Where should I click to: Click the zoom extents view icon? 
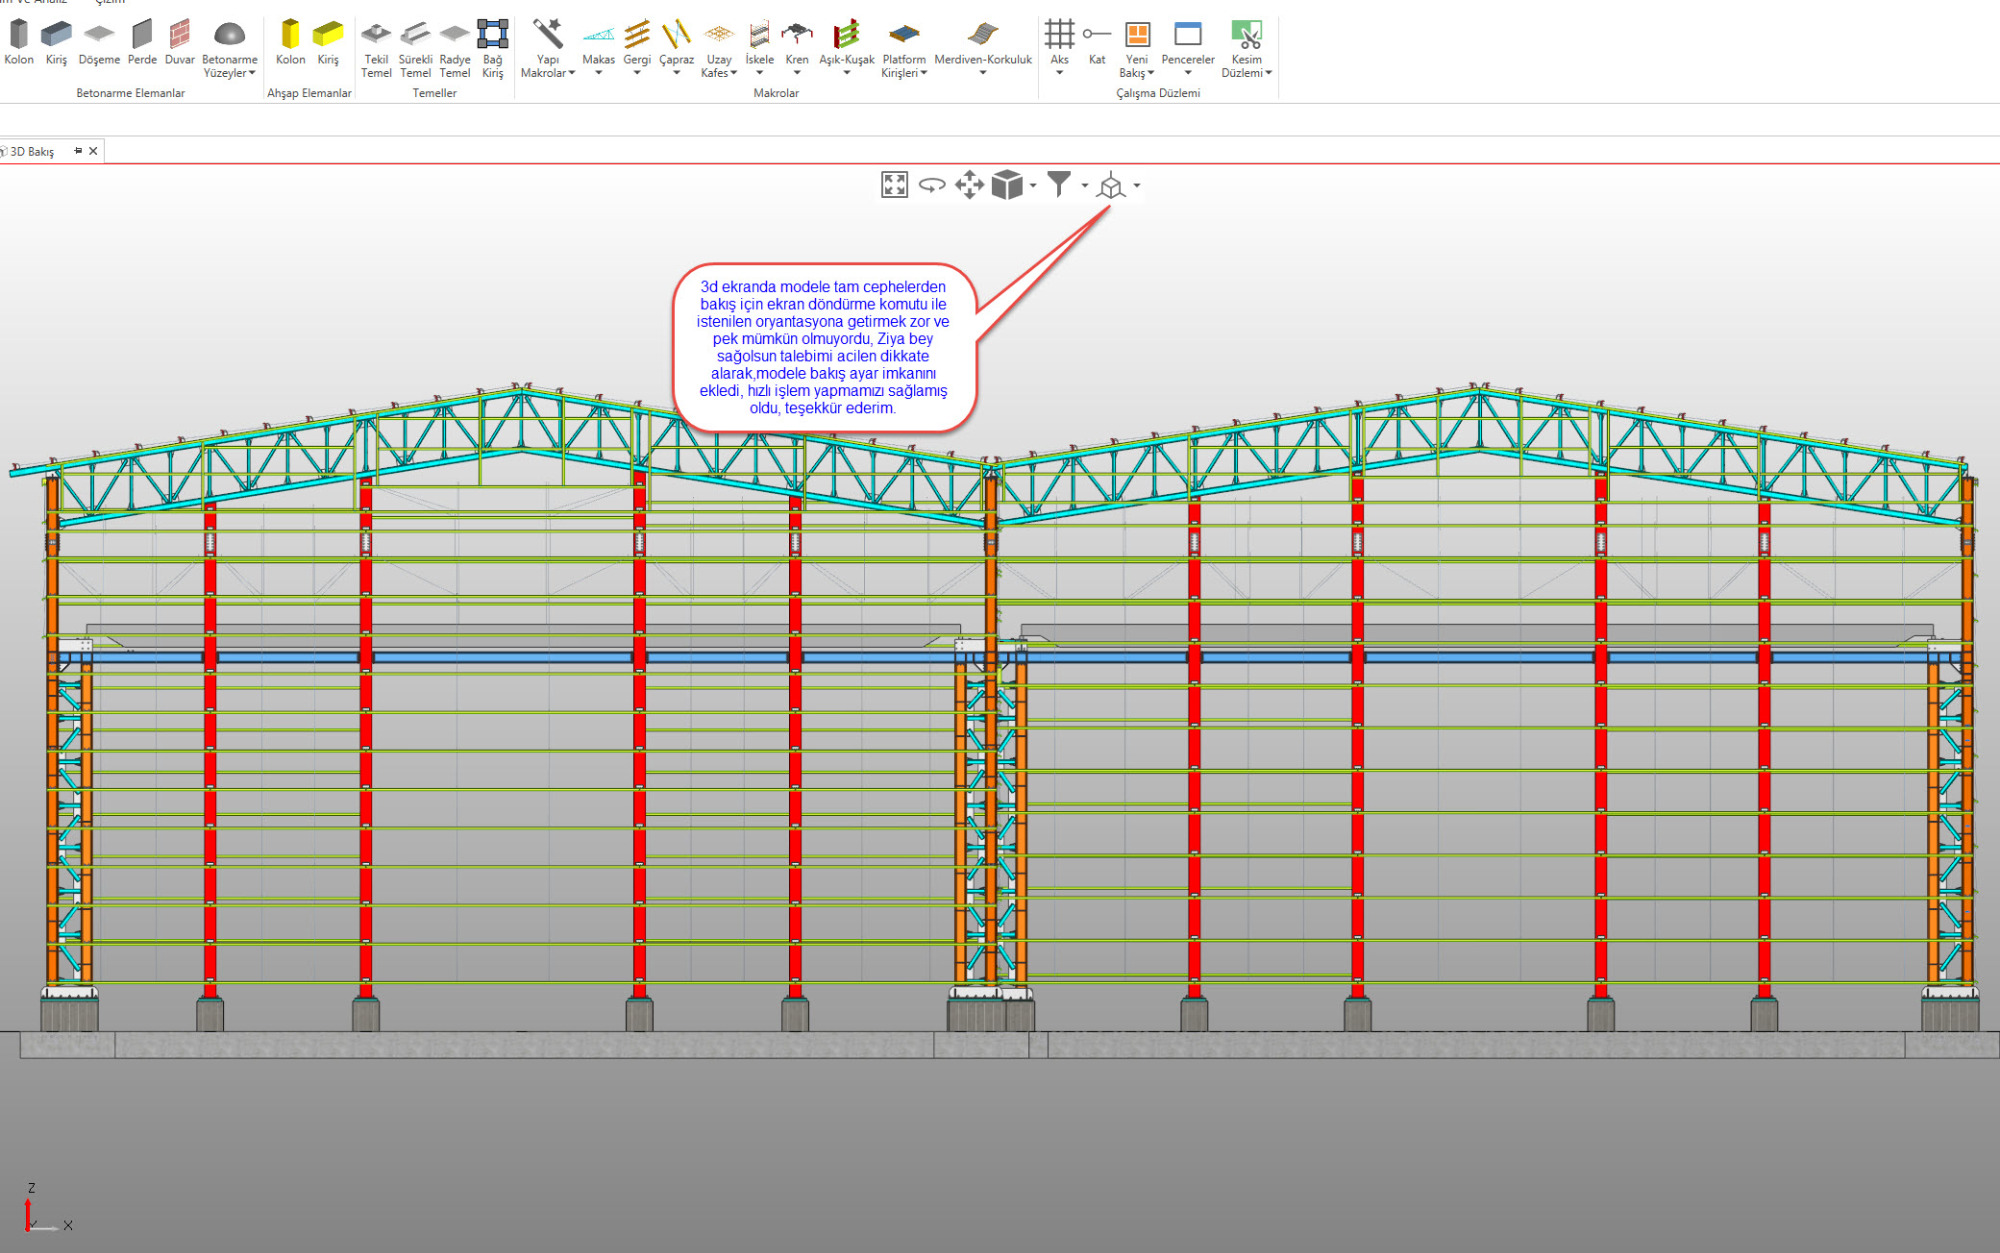pos(894,185)
